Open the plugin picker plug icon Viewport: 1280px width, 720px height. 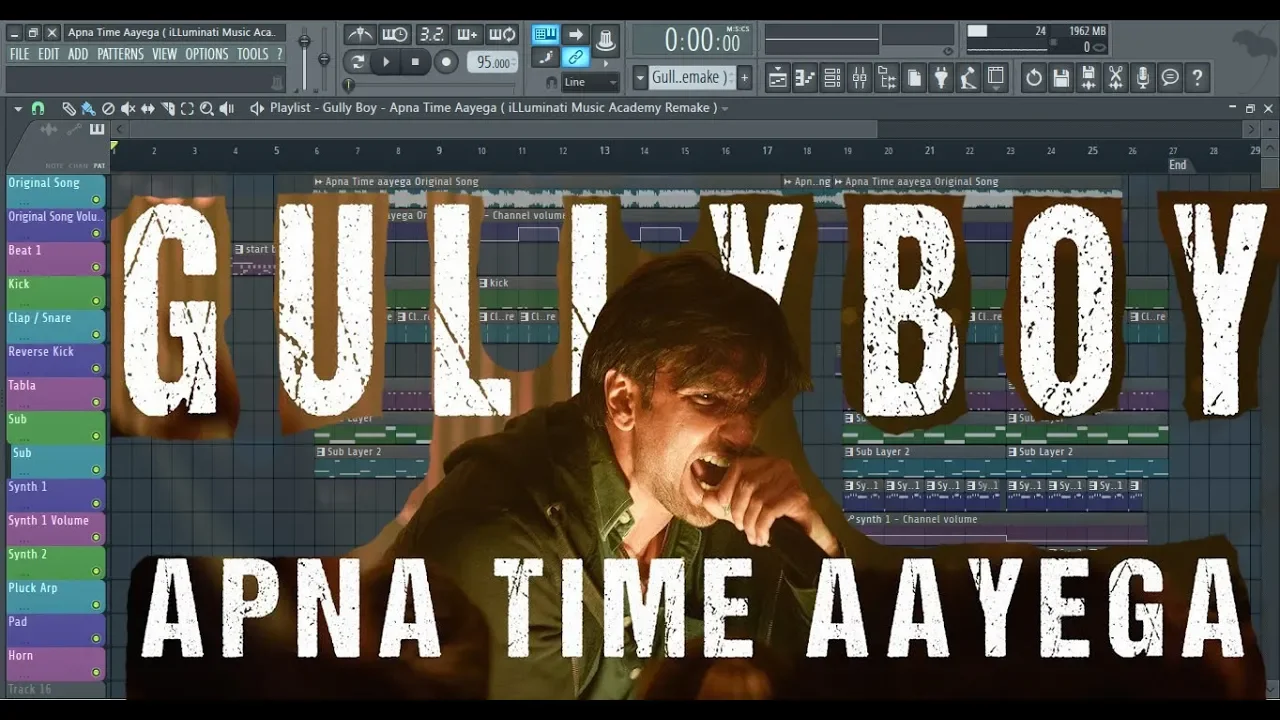(940, 78)
